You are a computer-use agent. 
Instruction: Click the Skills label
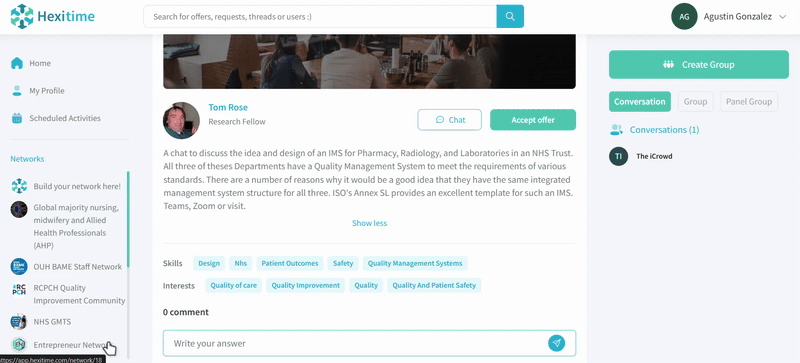[172, 263]
